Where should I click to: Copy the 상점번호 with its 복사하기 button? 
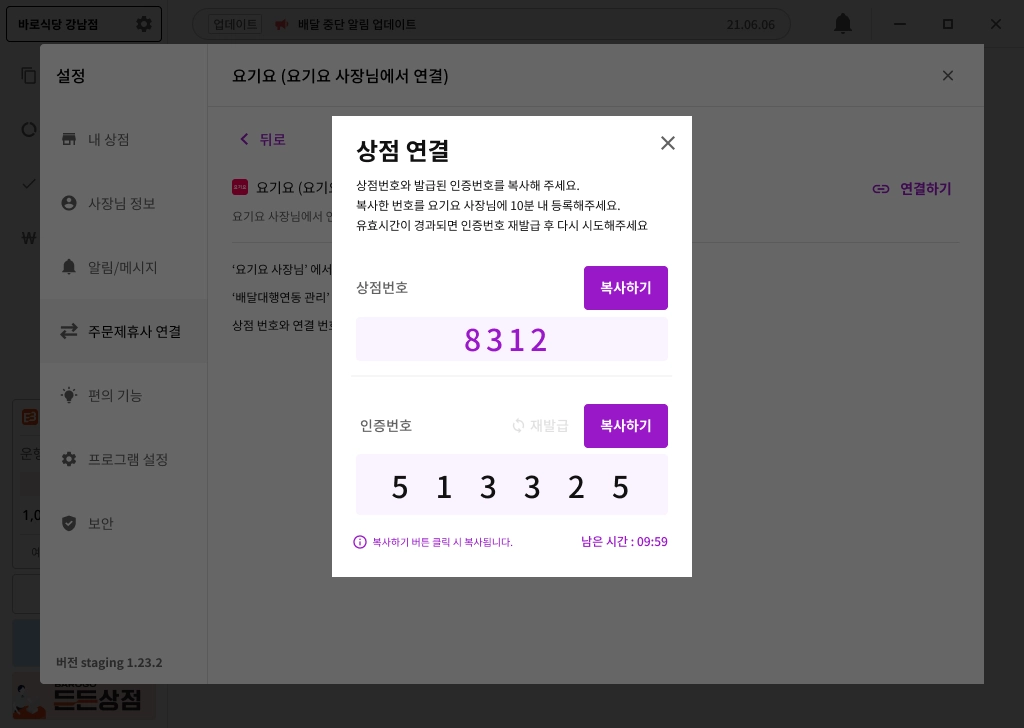pyautogui.click(x=626, y=288)
